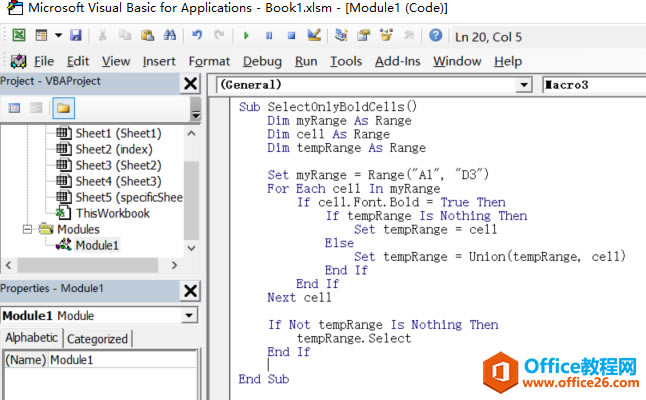This screenshot has width=646, height=400.
Task: Click the Cut scissors icon
Action: tap(102, 35)
